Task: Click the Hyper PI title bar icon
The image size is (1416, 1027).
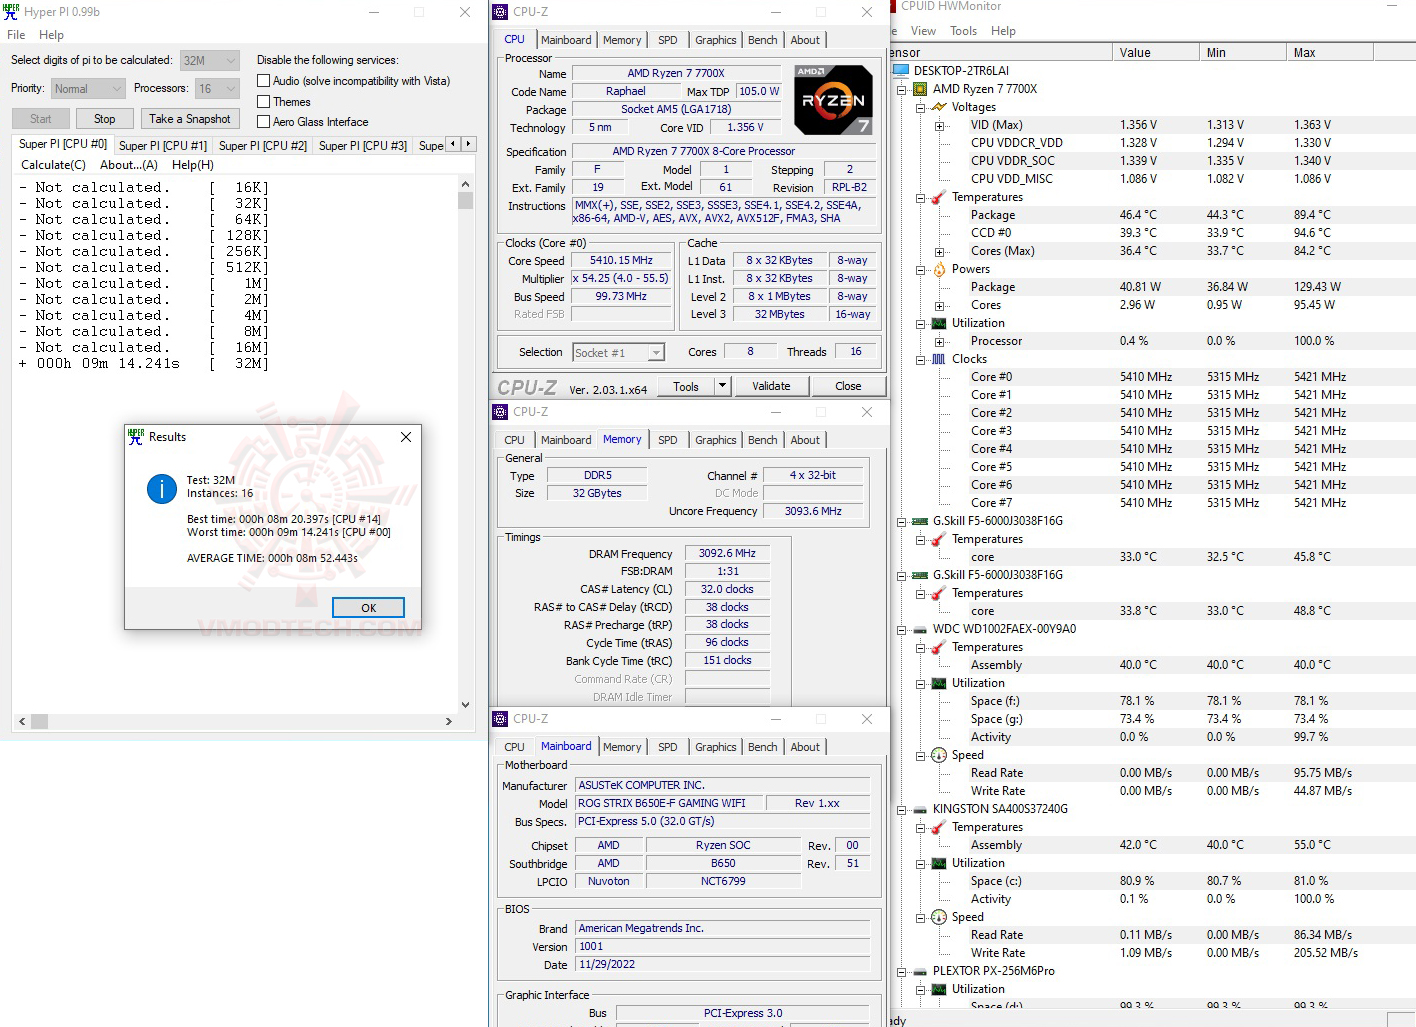Action: pos(11,12)
